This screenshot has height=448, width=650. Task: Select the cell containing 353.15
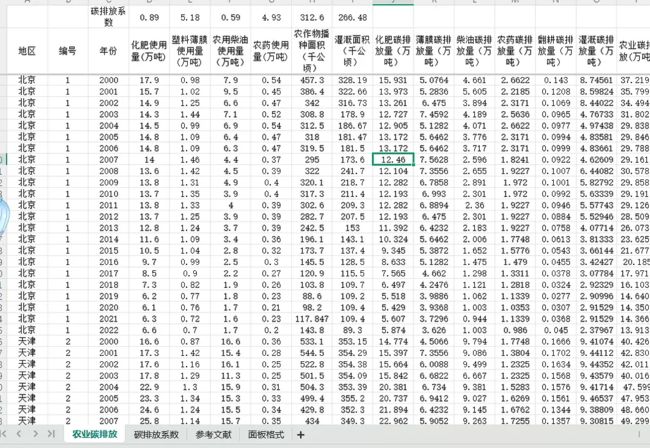352,341
